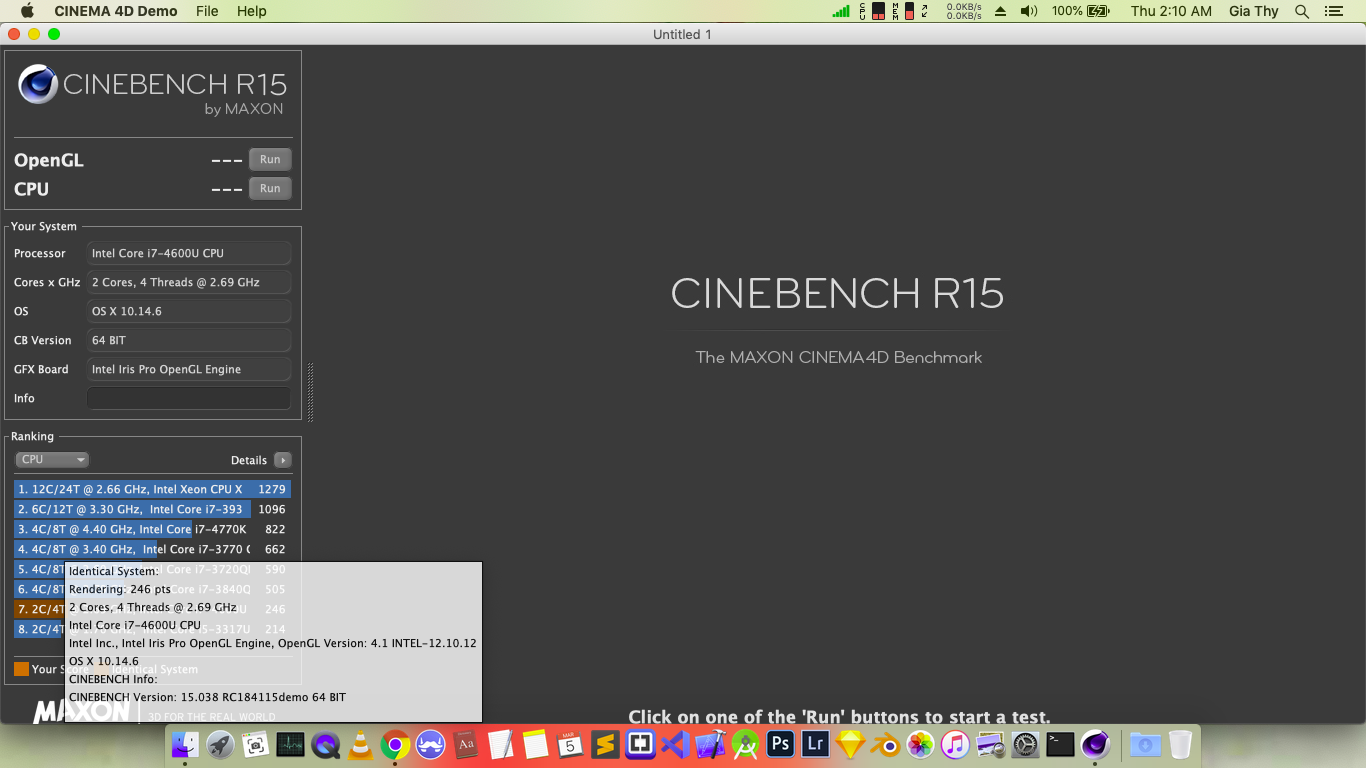Open Launchpad rocket icon in dock
The image size is (1366, 768).
pyautogui.click(x=220, y=744)
